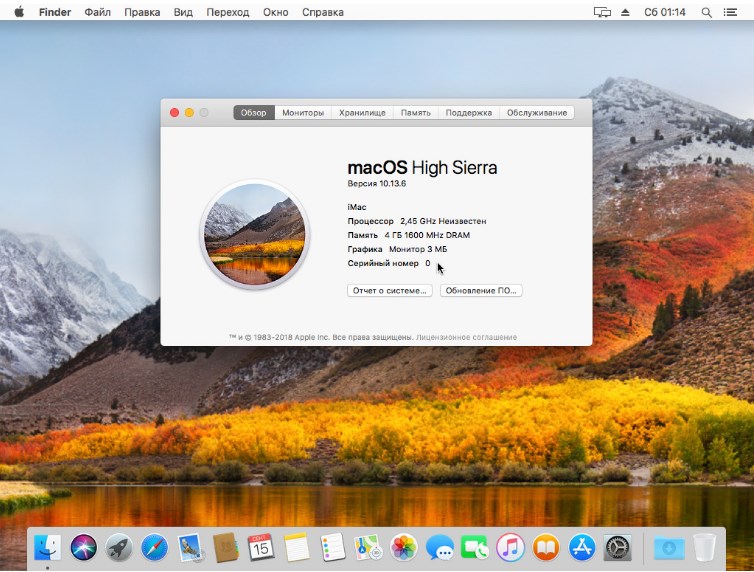Open the Переход menu
Screen dimensions: 754x572
[228, 12]
